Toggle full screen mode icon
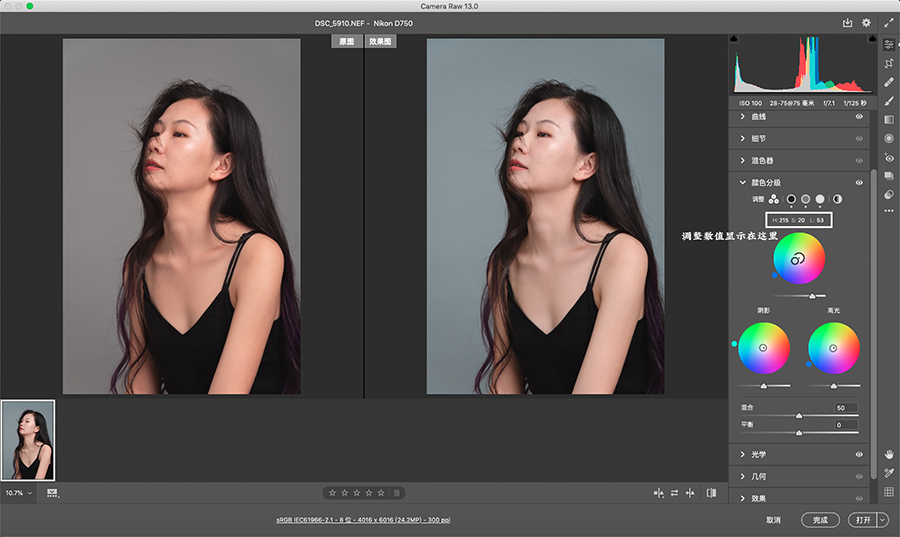Viewport: 900px width, 537px height. click(x=888, y=22)
